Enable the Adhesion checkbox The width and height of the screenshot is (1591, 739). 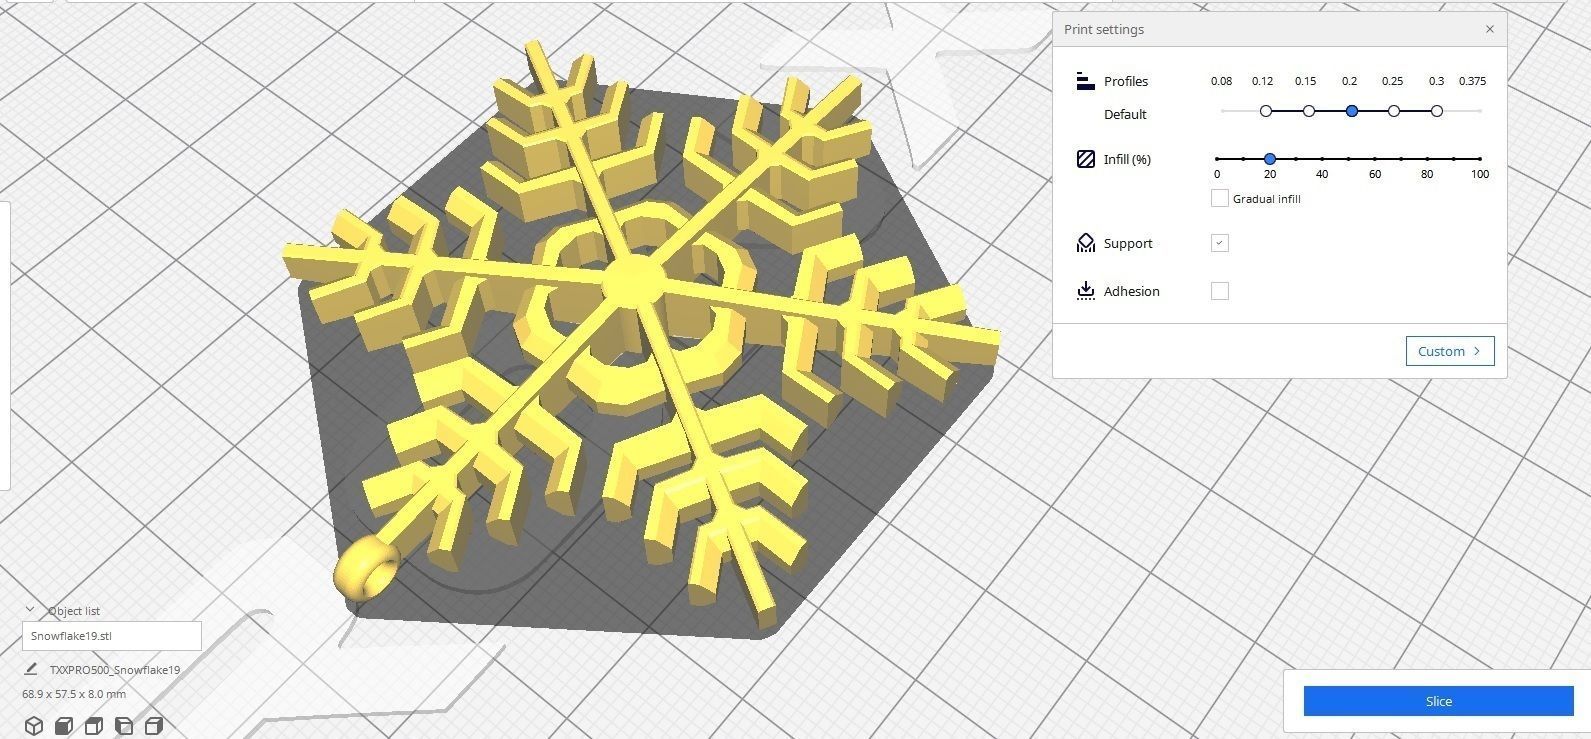click(1219, 291)
